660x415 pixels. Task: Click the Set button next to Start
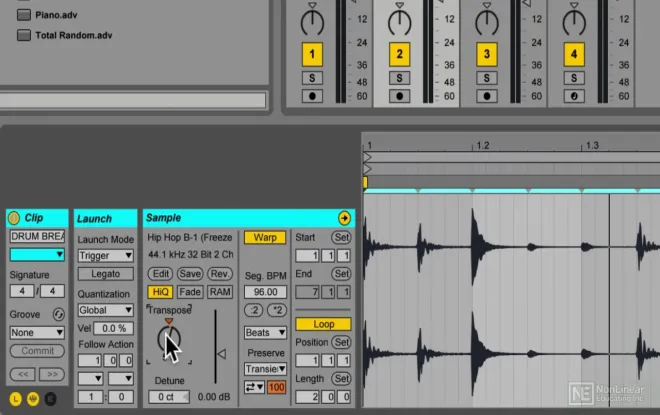[x=341, y=237]
